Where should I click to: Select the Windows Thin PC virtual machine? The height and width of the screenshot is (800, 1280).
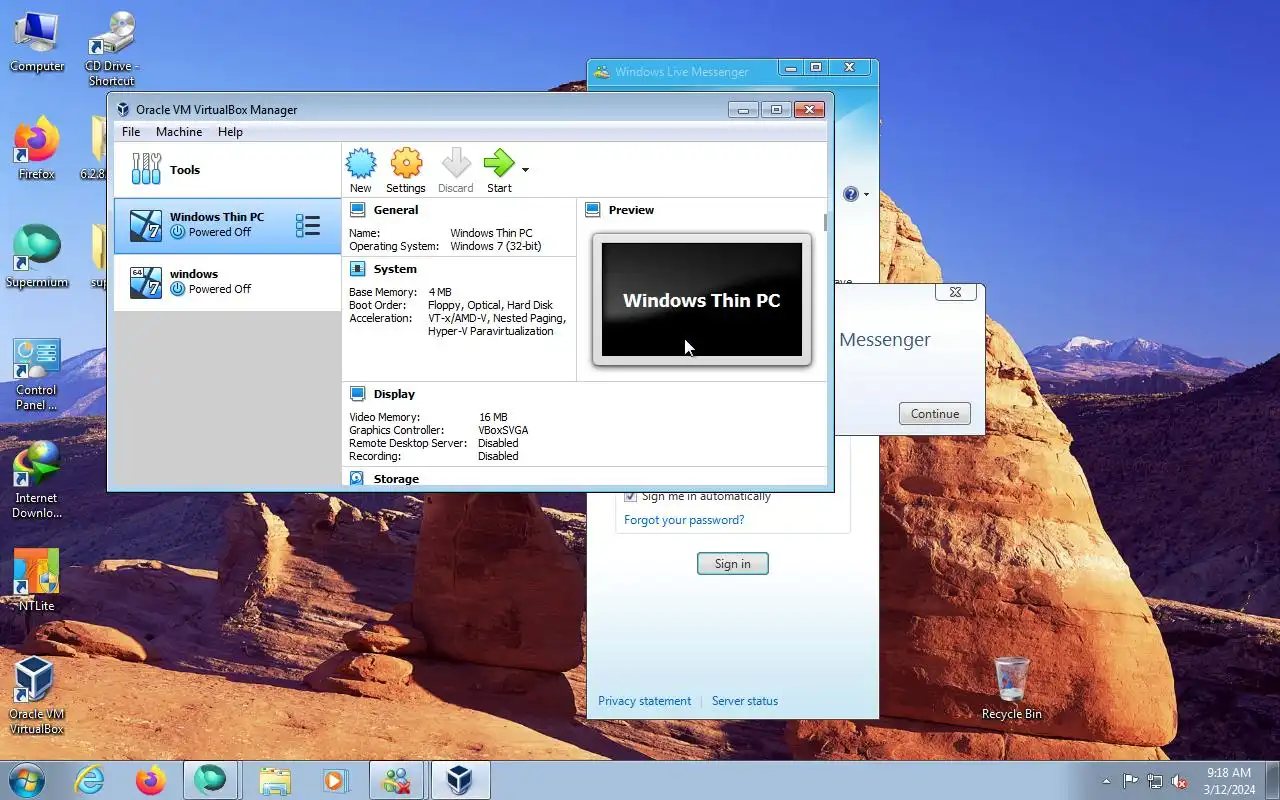227,226
